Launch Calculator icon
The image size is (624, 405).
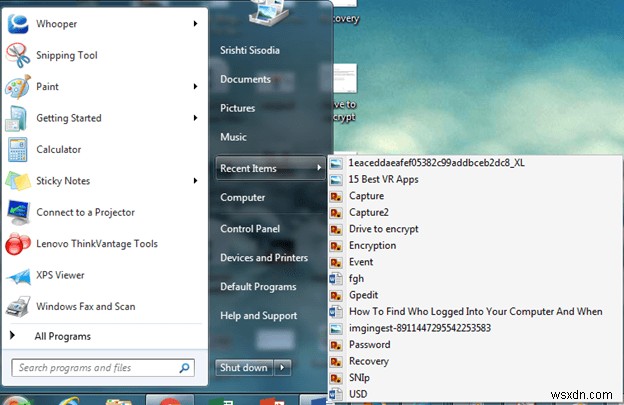[18, 150]
